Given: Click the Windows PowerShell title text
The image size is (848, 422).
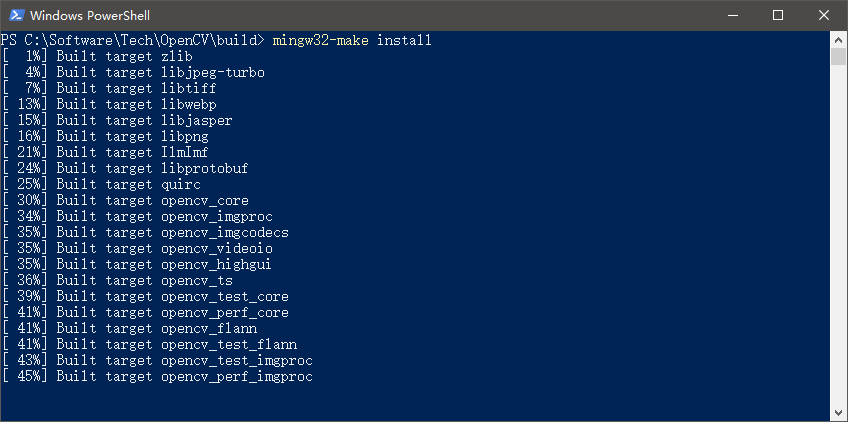Looking at the screenshot, I should point(90,16).
